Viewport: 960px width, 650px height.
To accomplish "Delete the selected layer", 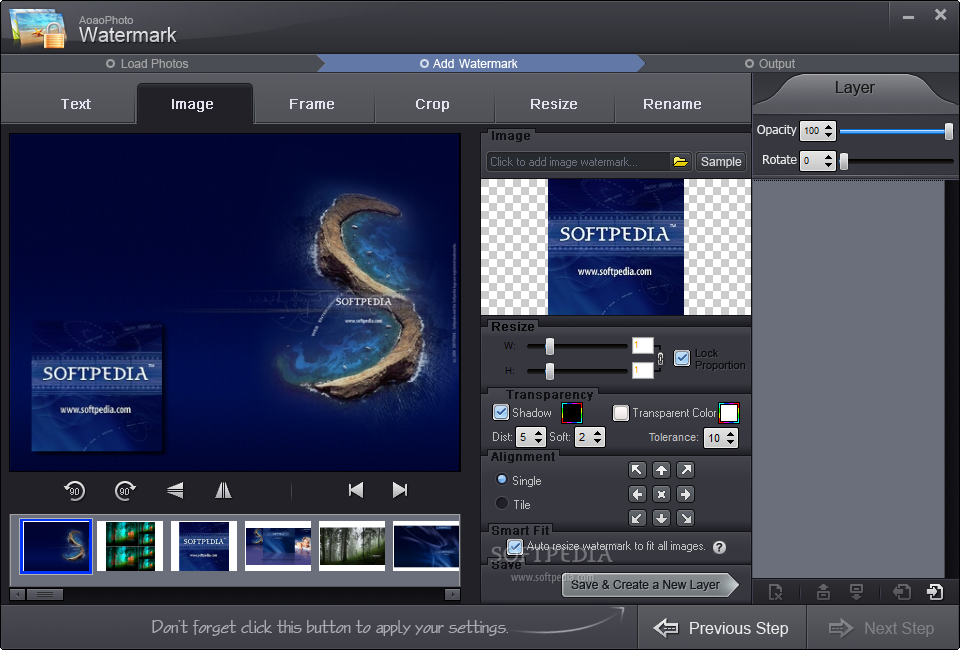I will (775, 592).
